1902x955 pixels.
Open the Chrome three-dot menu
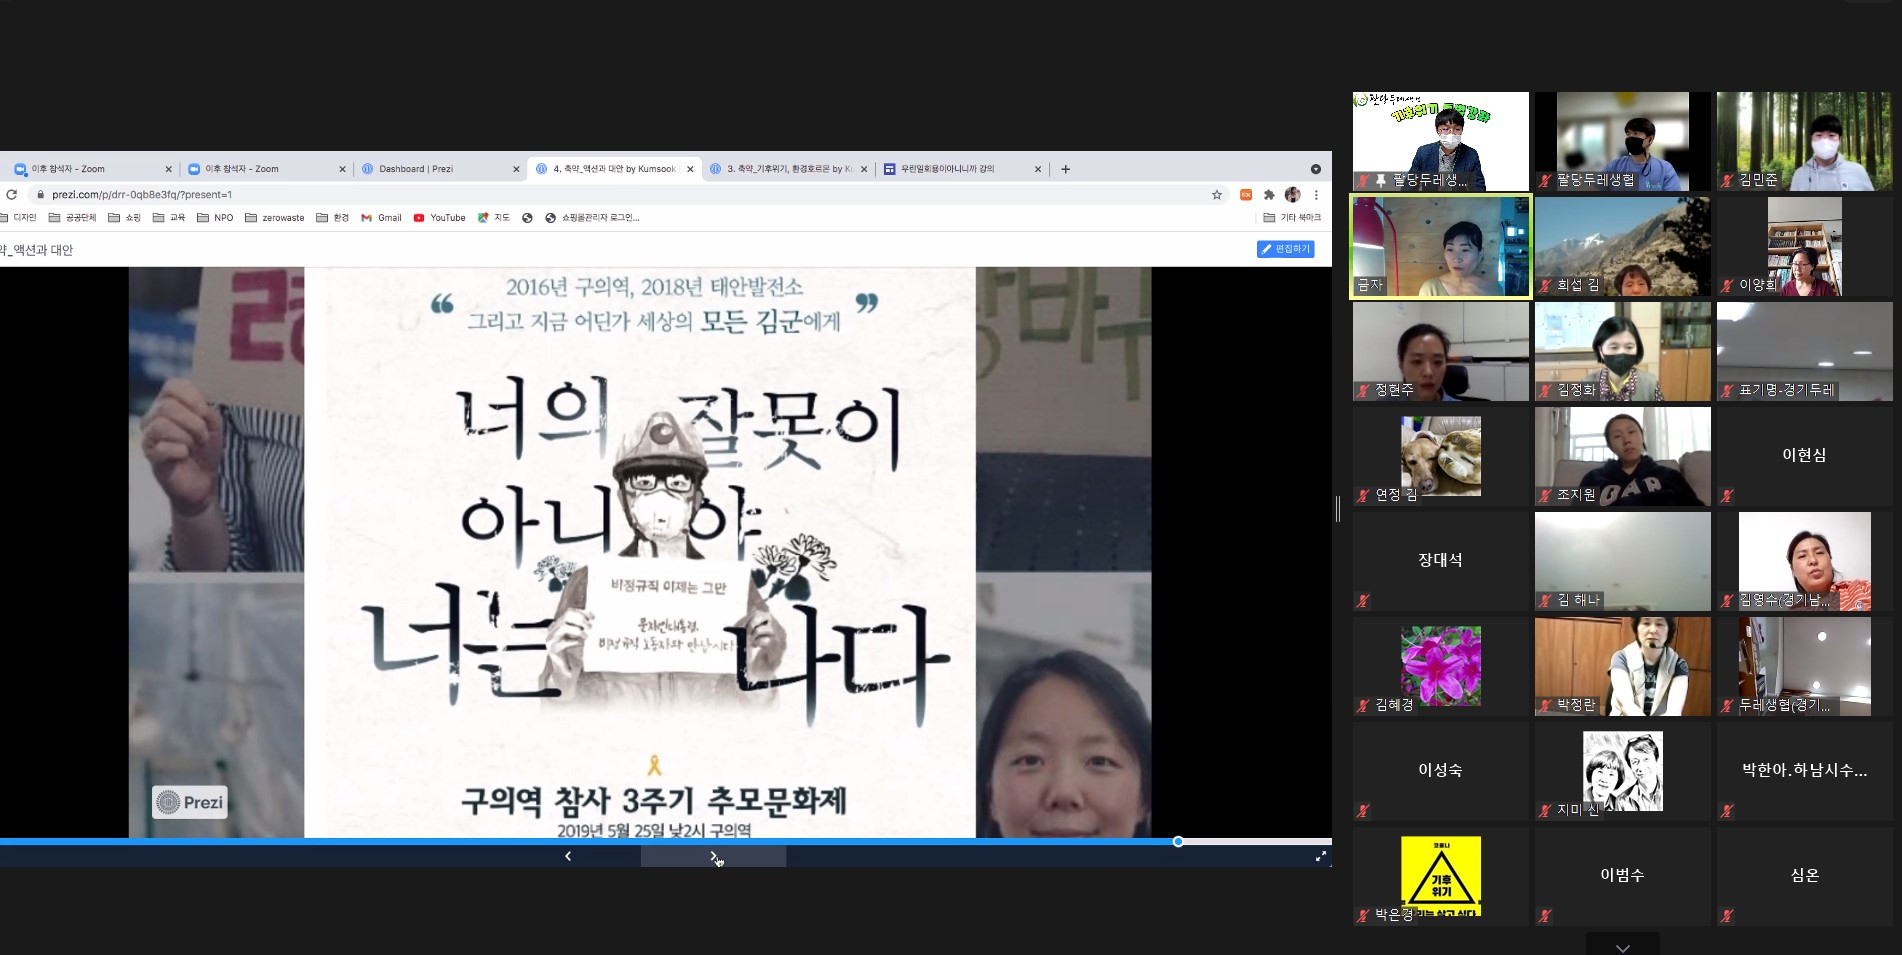[1316, 195]
